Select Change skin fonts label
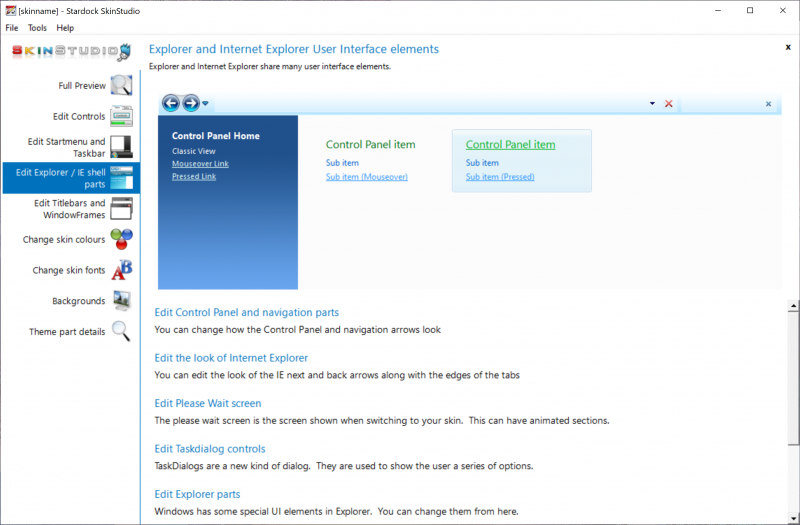This screenshot has width=800, height=525. 69,270
